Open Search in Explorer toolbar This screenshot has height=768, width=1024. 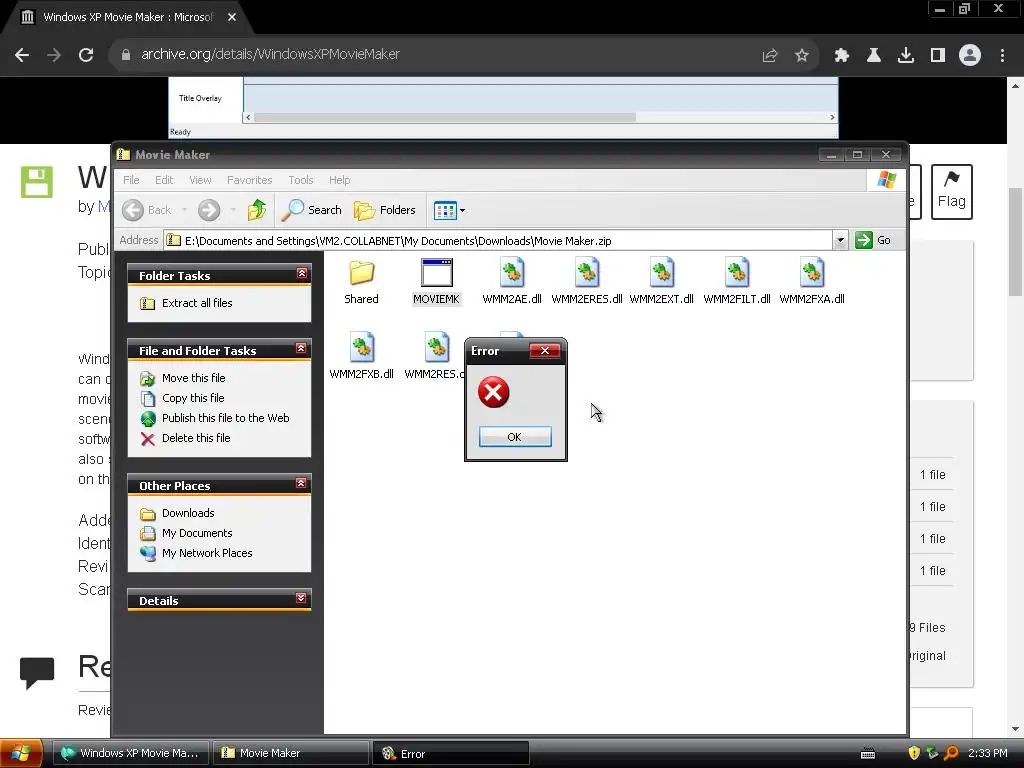click(x=312, y=210)
